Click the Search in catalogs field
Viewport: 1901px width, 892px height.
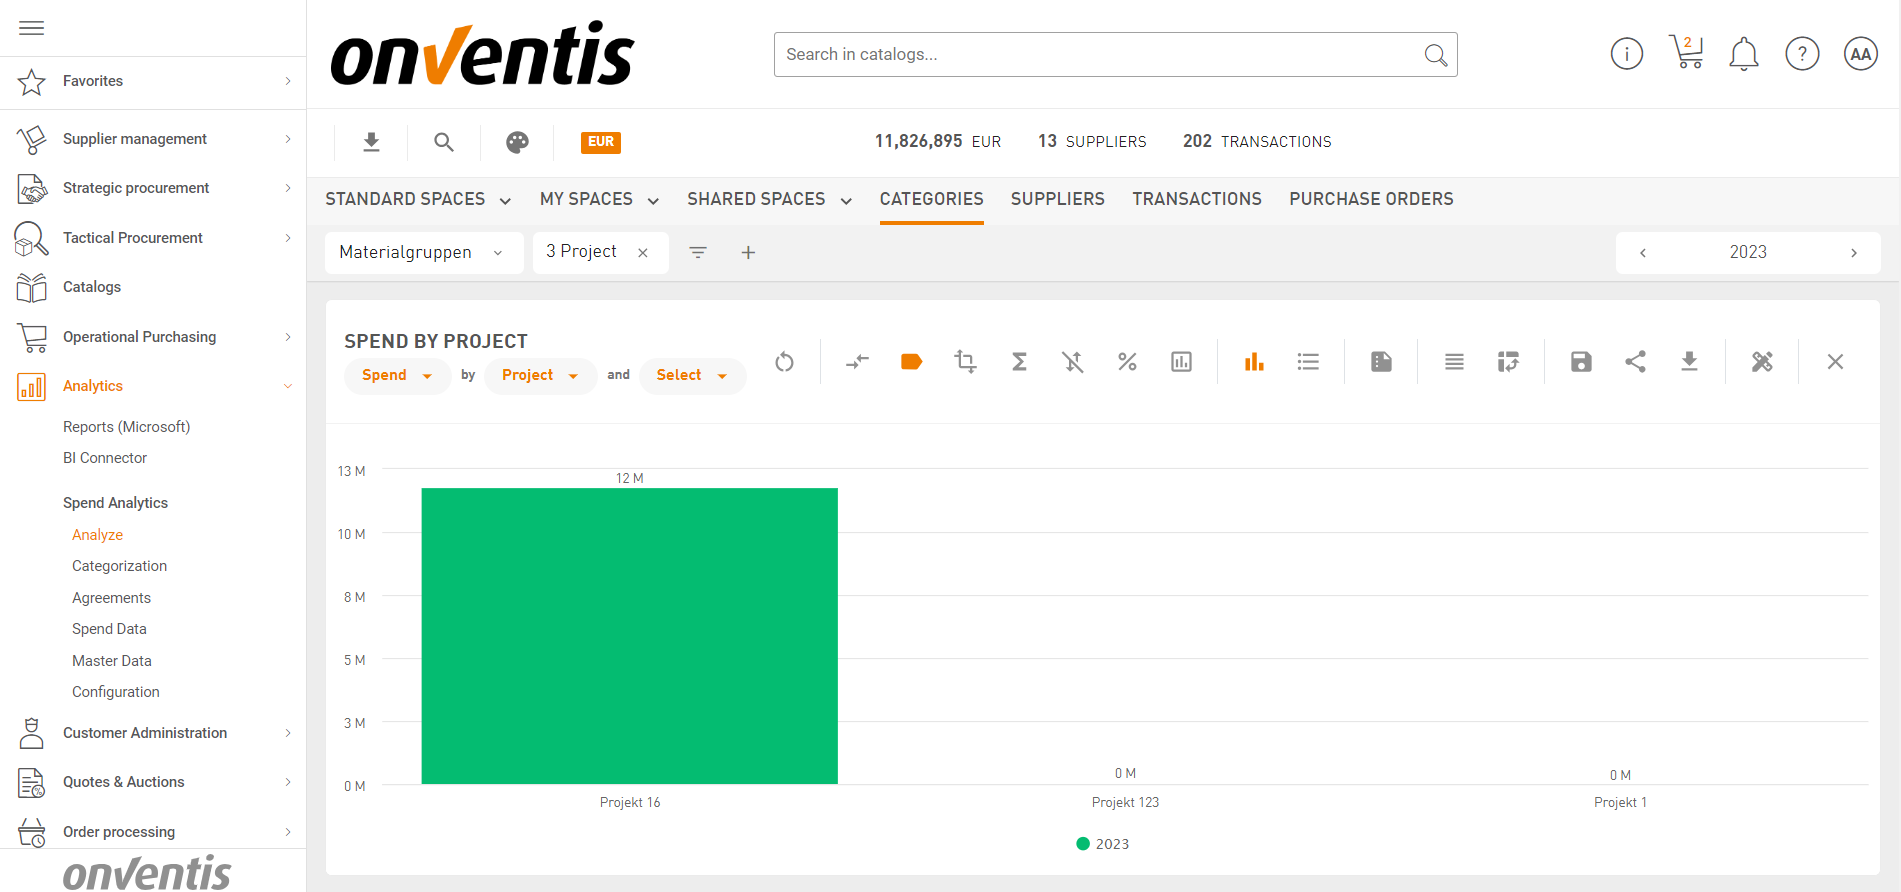coord(1098,54)
